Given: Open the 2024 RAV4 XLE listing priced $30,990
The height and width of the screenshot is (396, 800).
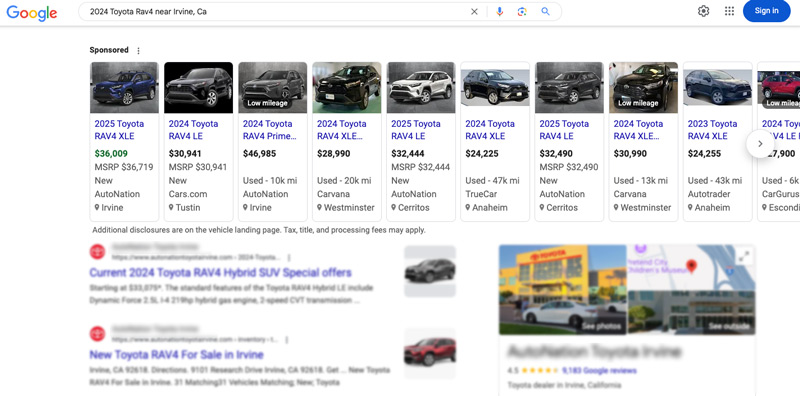Looking at the screenshot, I should coord(638,130).
